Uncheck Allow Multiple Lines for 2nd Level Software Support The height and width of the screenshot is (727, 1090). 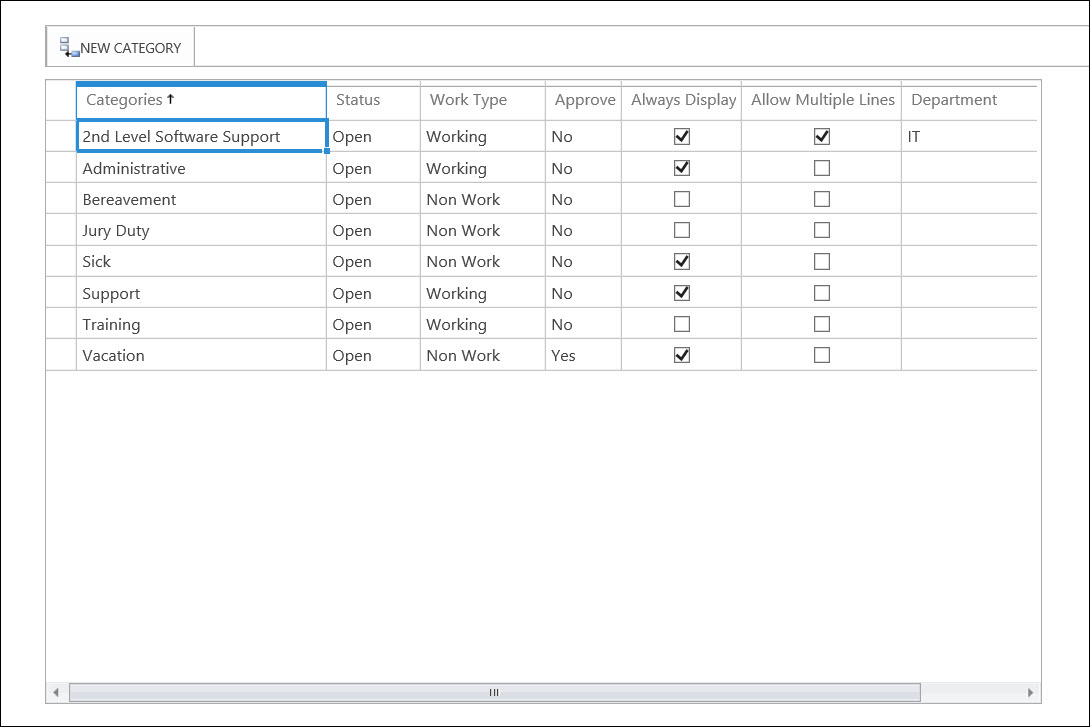(822, 136)
